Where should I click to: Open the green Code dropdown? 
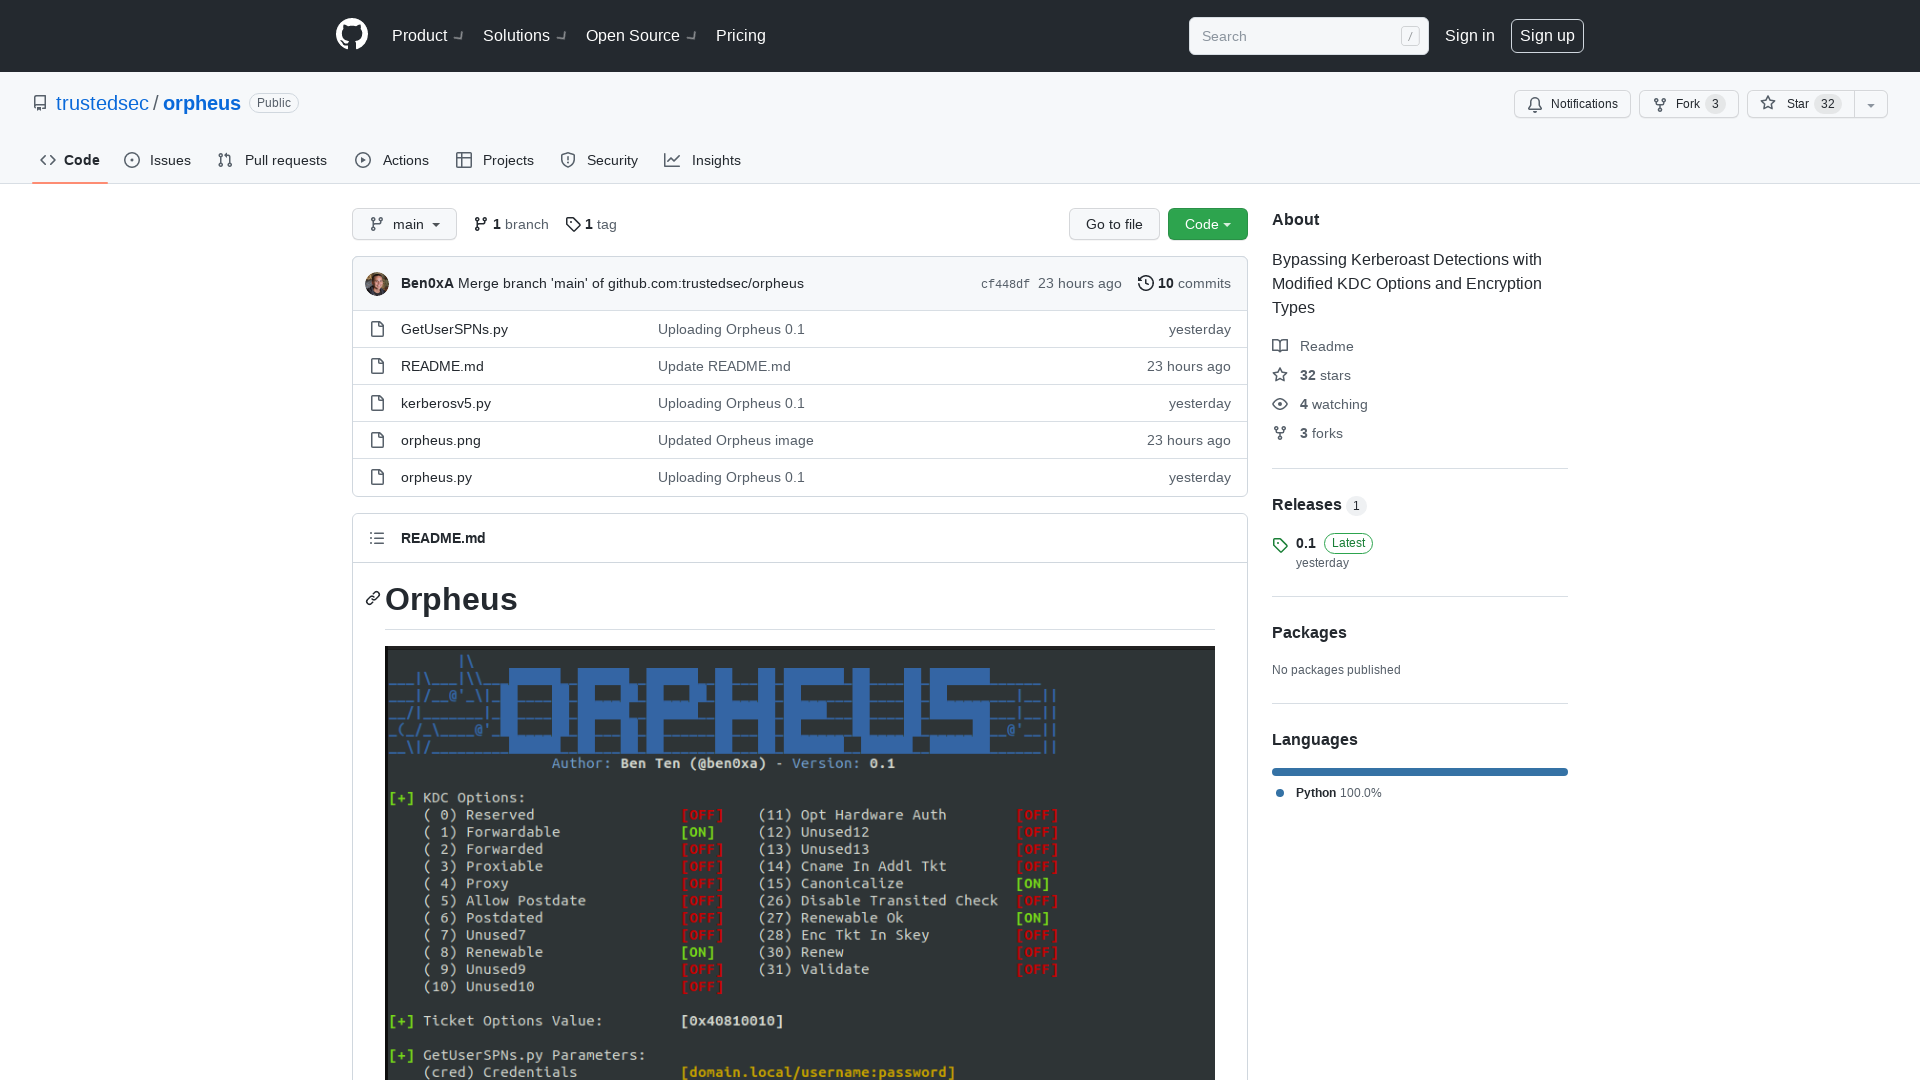point(1207,224)
